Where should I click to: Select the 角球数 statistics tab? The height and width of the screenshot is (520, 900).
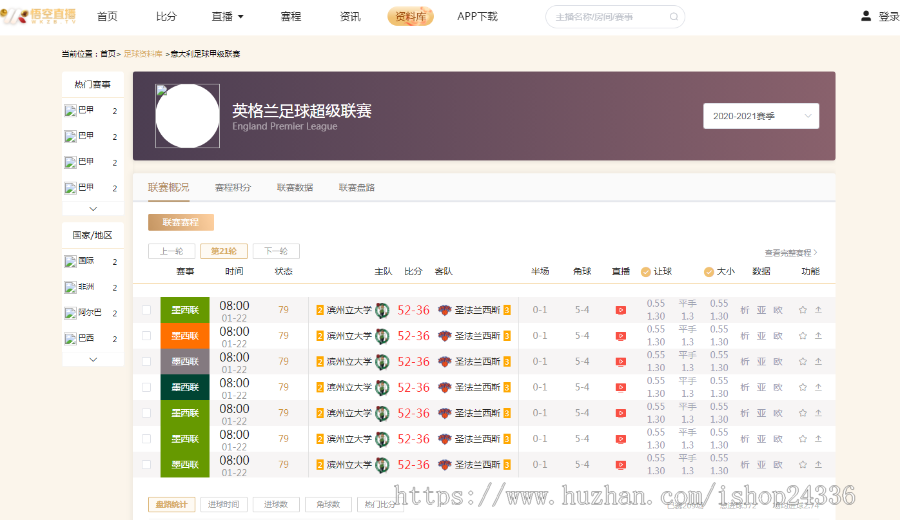click(x=328, y=505)
